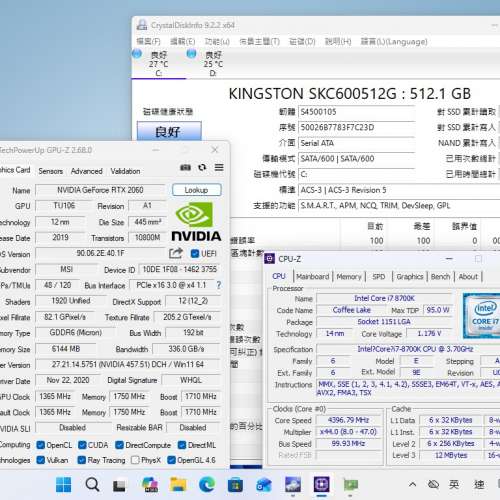This screenshot has height=500, width=500.
Task: Click CrystalDiskInfo firmware field S4500105
Action: [356, 112]
